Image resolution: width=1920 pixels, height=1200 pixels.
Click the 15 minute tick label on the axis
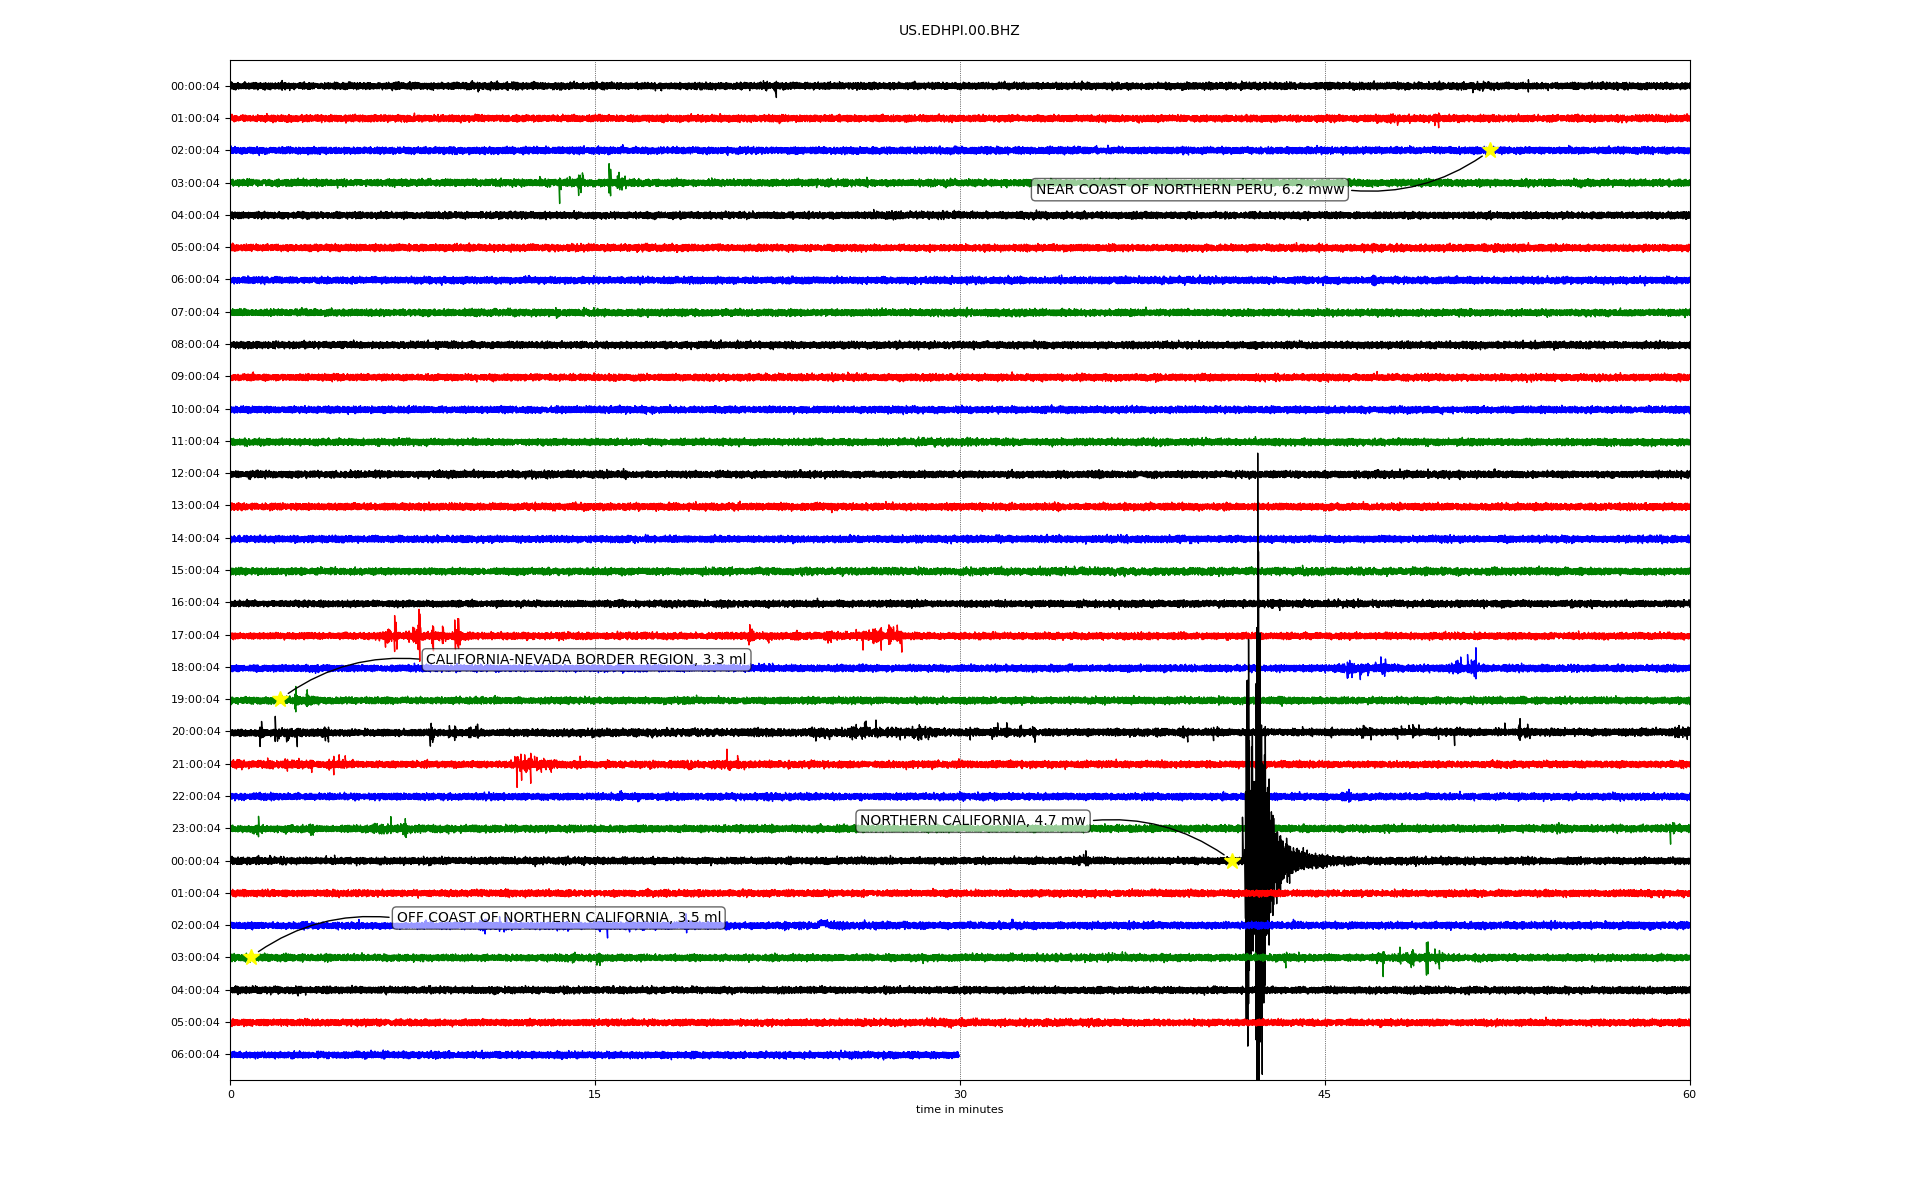click(595, 1094)
